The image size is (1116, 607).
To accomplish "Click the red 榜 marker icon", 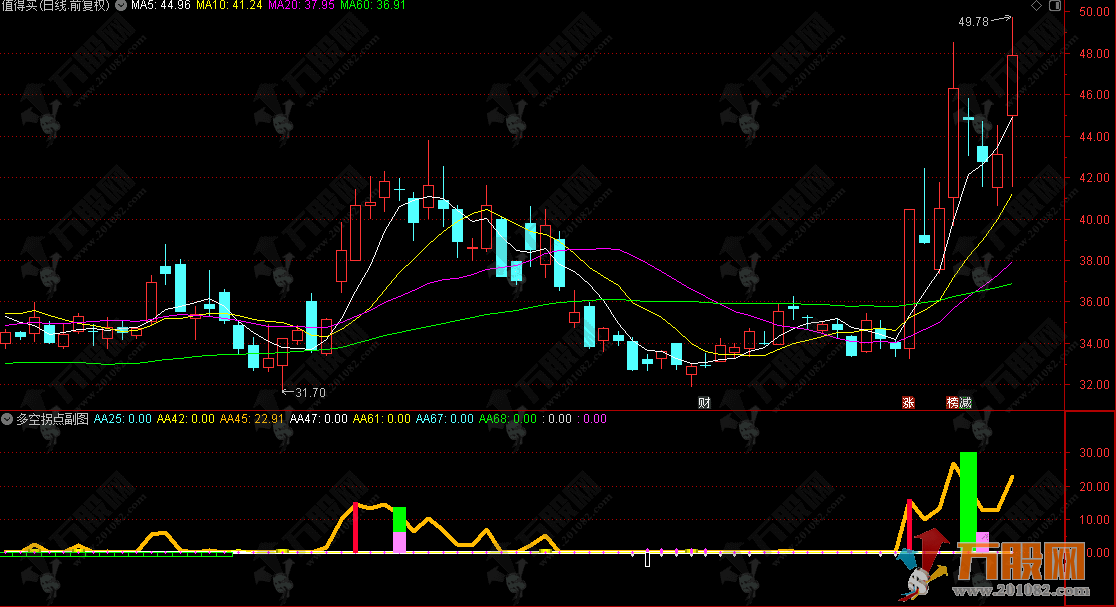I will pyautogui.click(x=953, y=403).
